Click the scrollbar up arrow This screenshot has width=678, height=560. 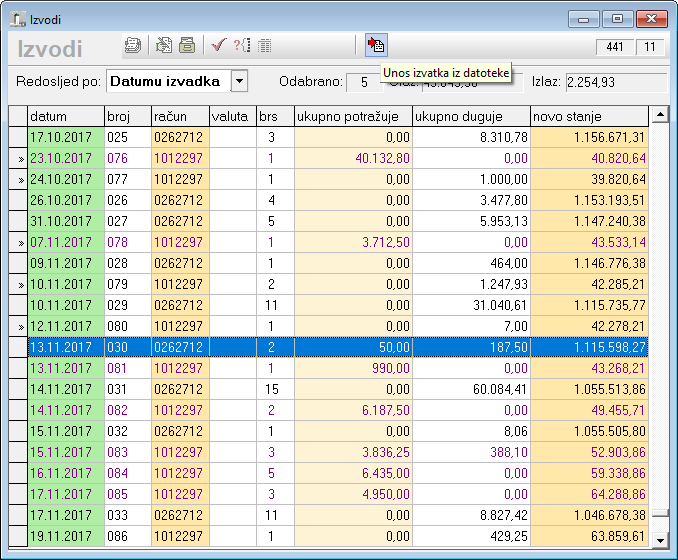660,116
